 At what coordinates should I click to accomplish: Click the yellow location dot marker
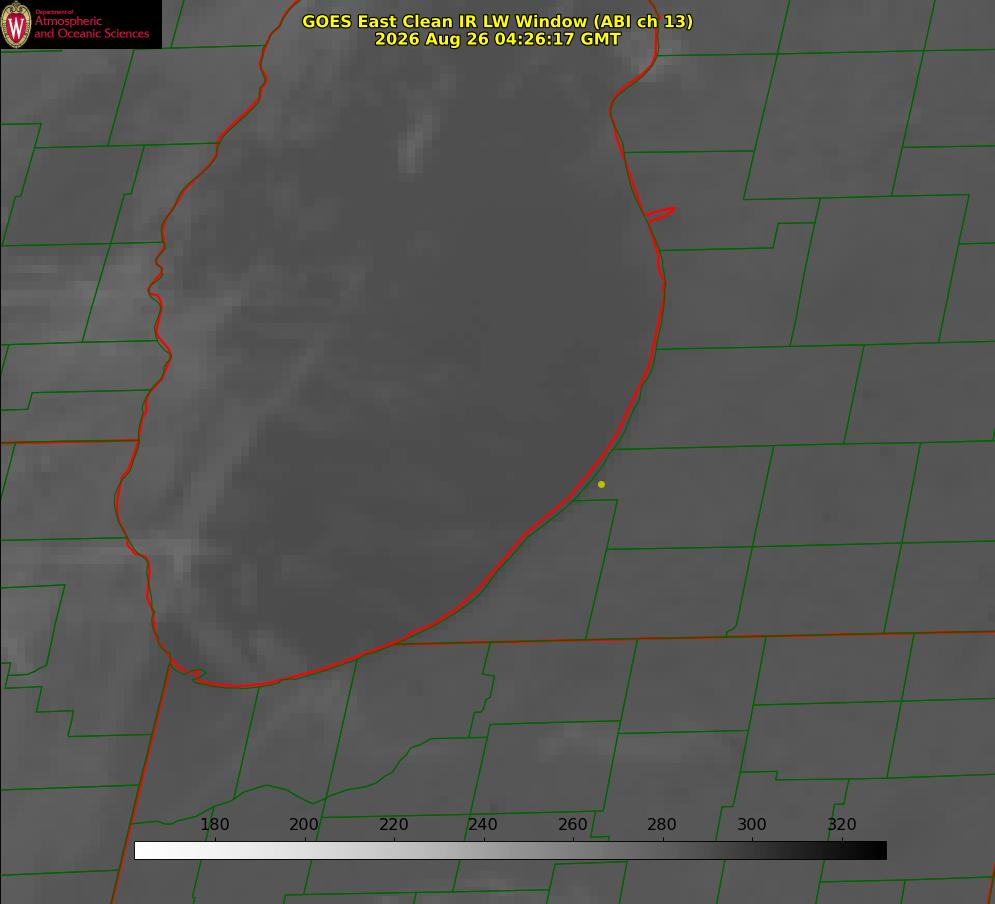(602, 484)
